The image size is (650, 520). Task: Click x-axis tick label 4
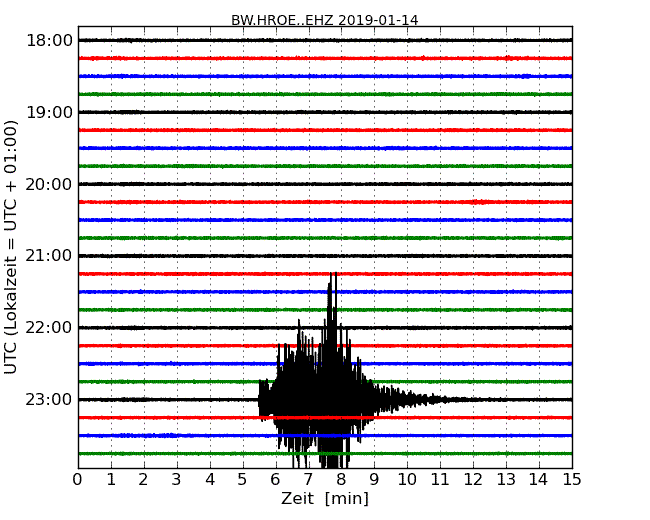click(210, 480)
